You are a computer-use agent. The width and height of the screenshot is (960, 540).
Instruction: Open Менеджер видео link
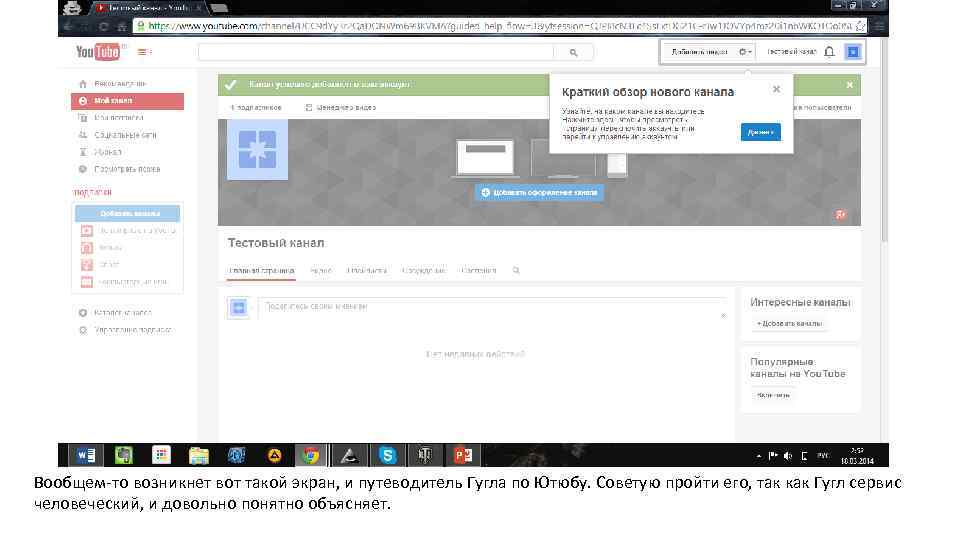(x=340, y=108)
